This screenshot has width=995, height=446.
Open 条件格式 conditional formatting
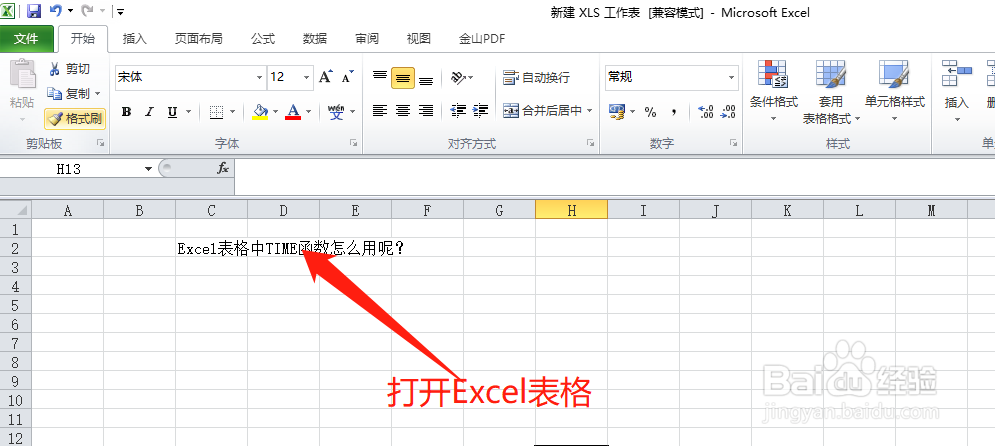(773, 92)
